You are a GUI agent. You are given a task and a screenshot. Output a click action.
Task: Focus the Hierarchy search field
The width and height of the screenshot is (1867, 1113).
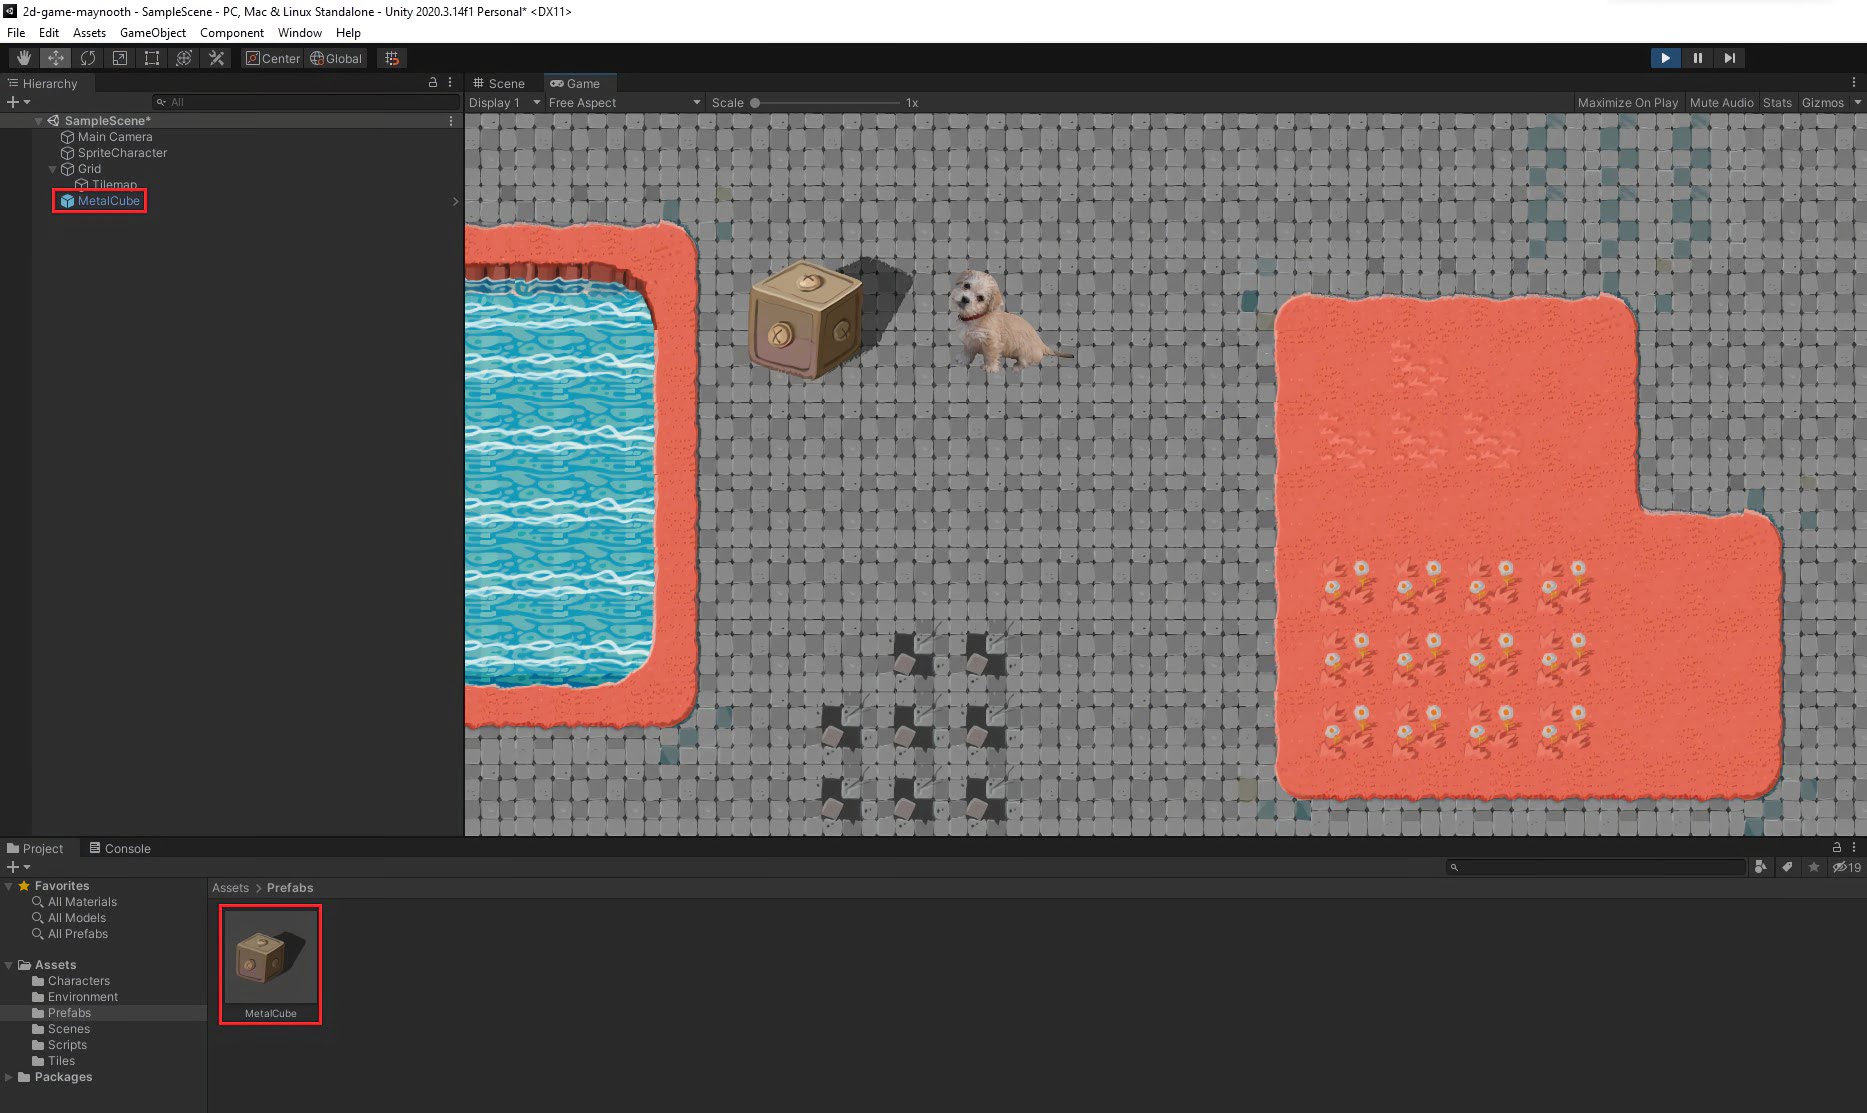(305, 102)
